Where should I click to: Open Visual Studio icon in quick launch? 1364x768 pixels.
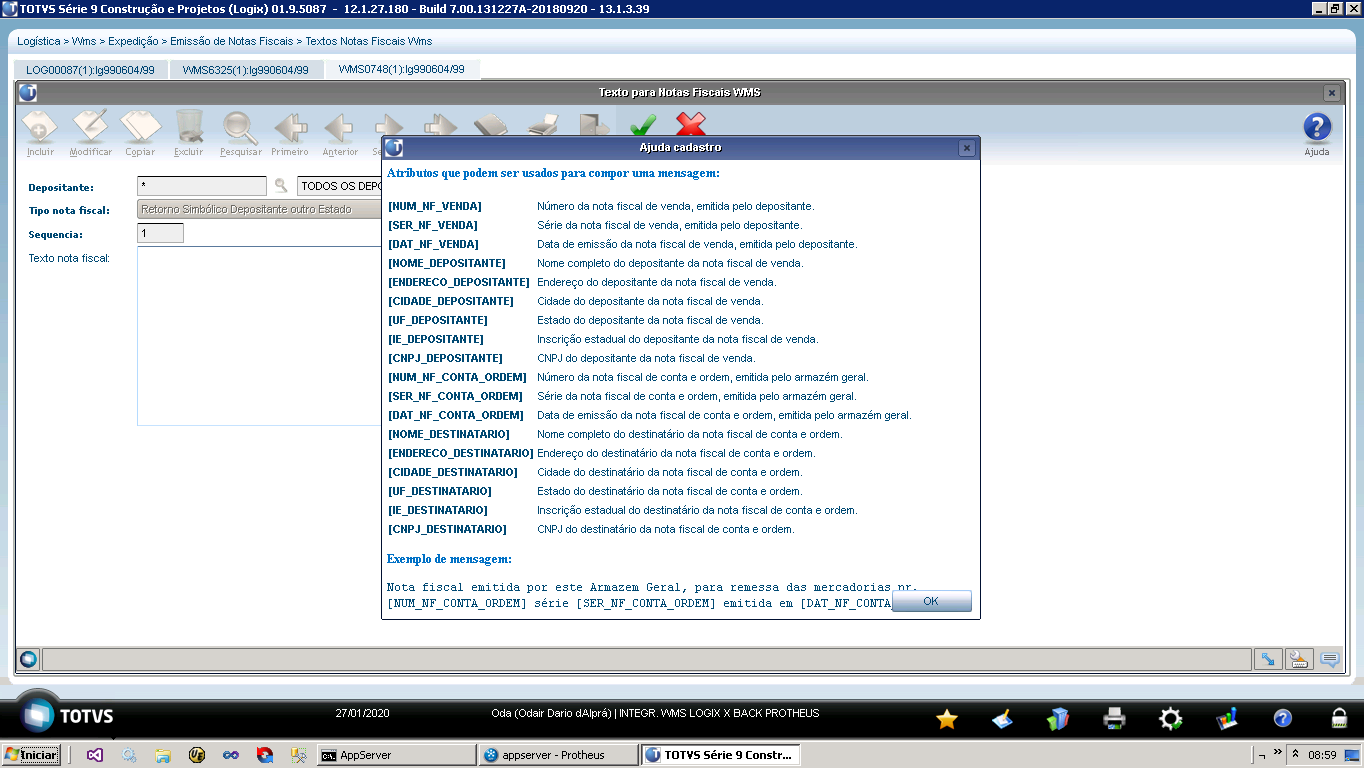pyautogui.click(x=93, y=755)
